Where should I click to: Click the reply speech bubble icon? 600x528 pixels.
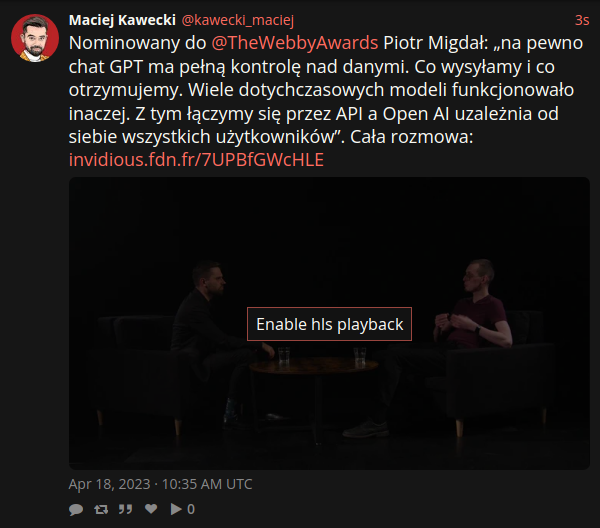76,509
